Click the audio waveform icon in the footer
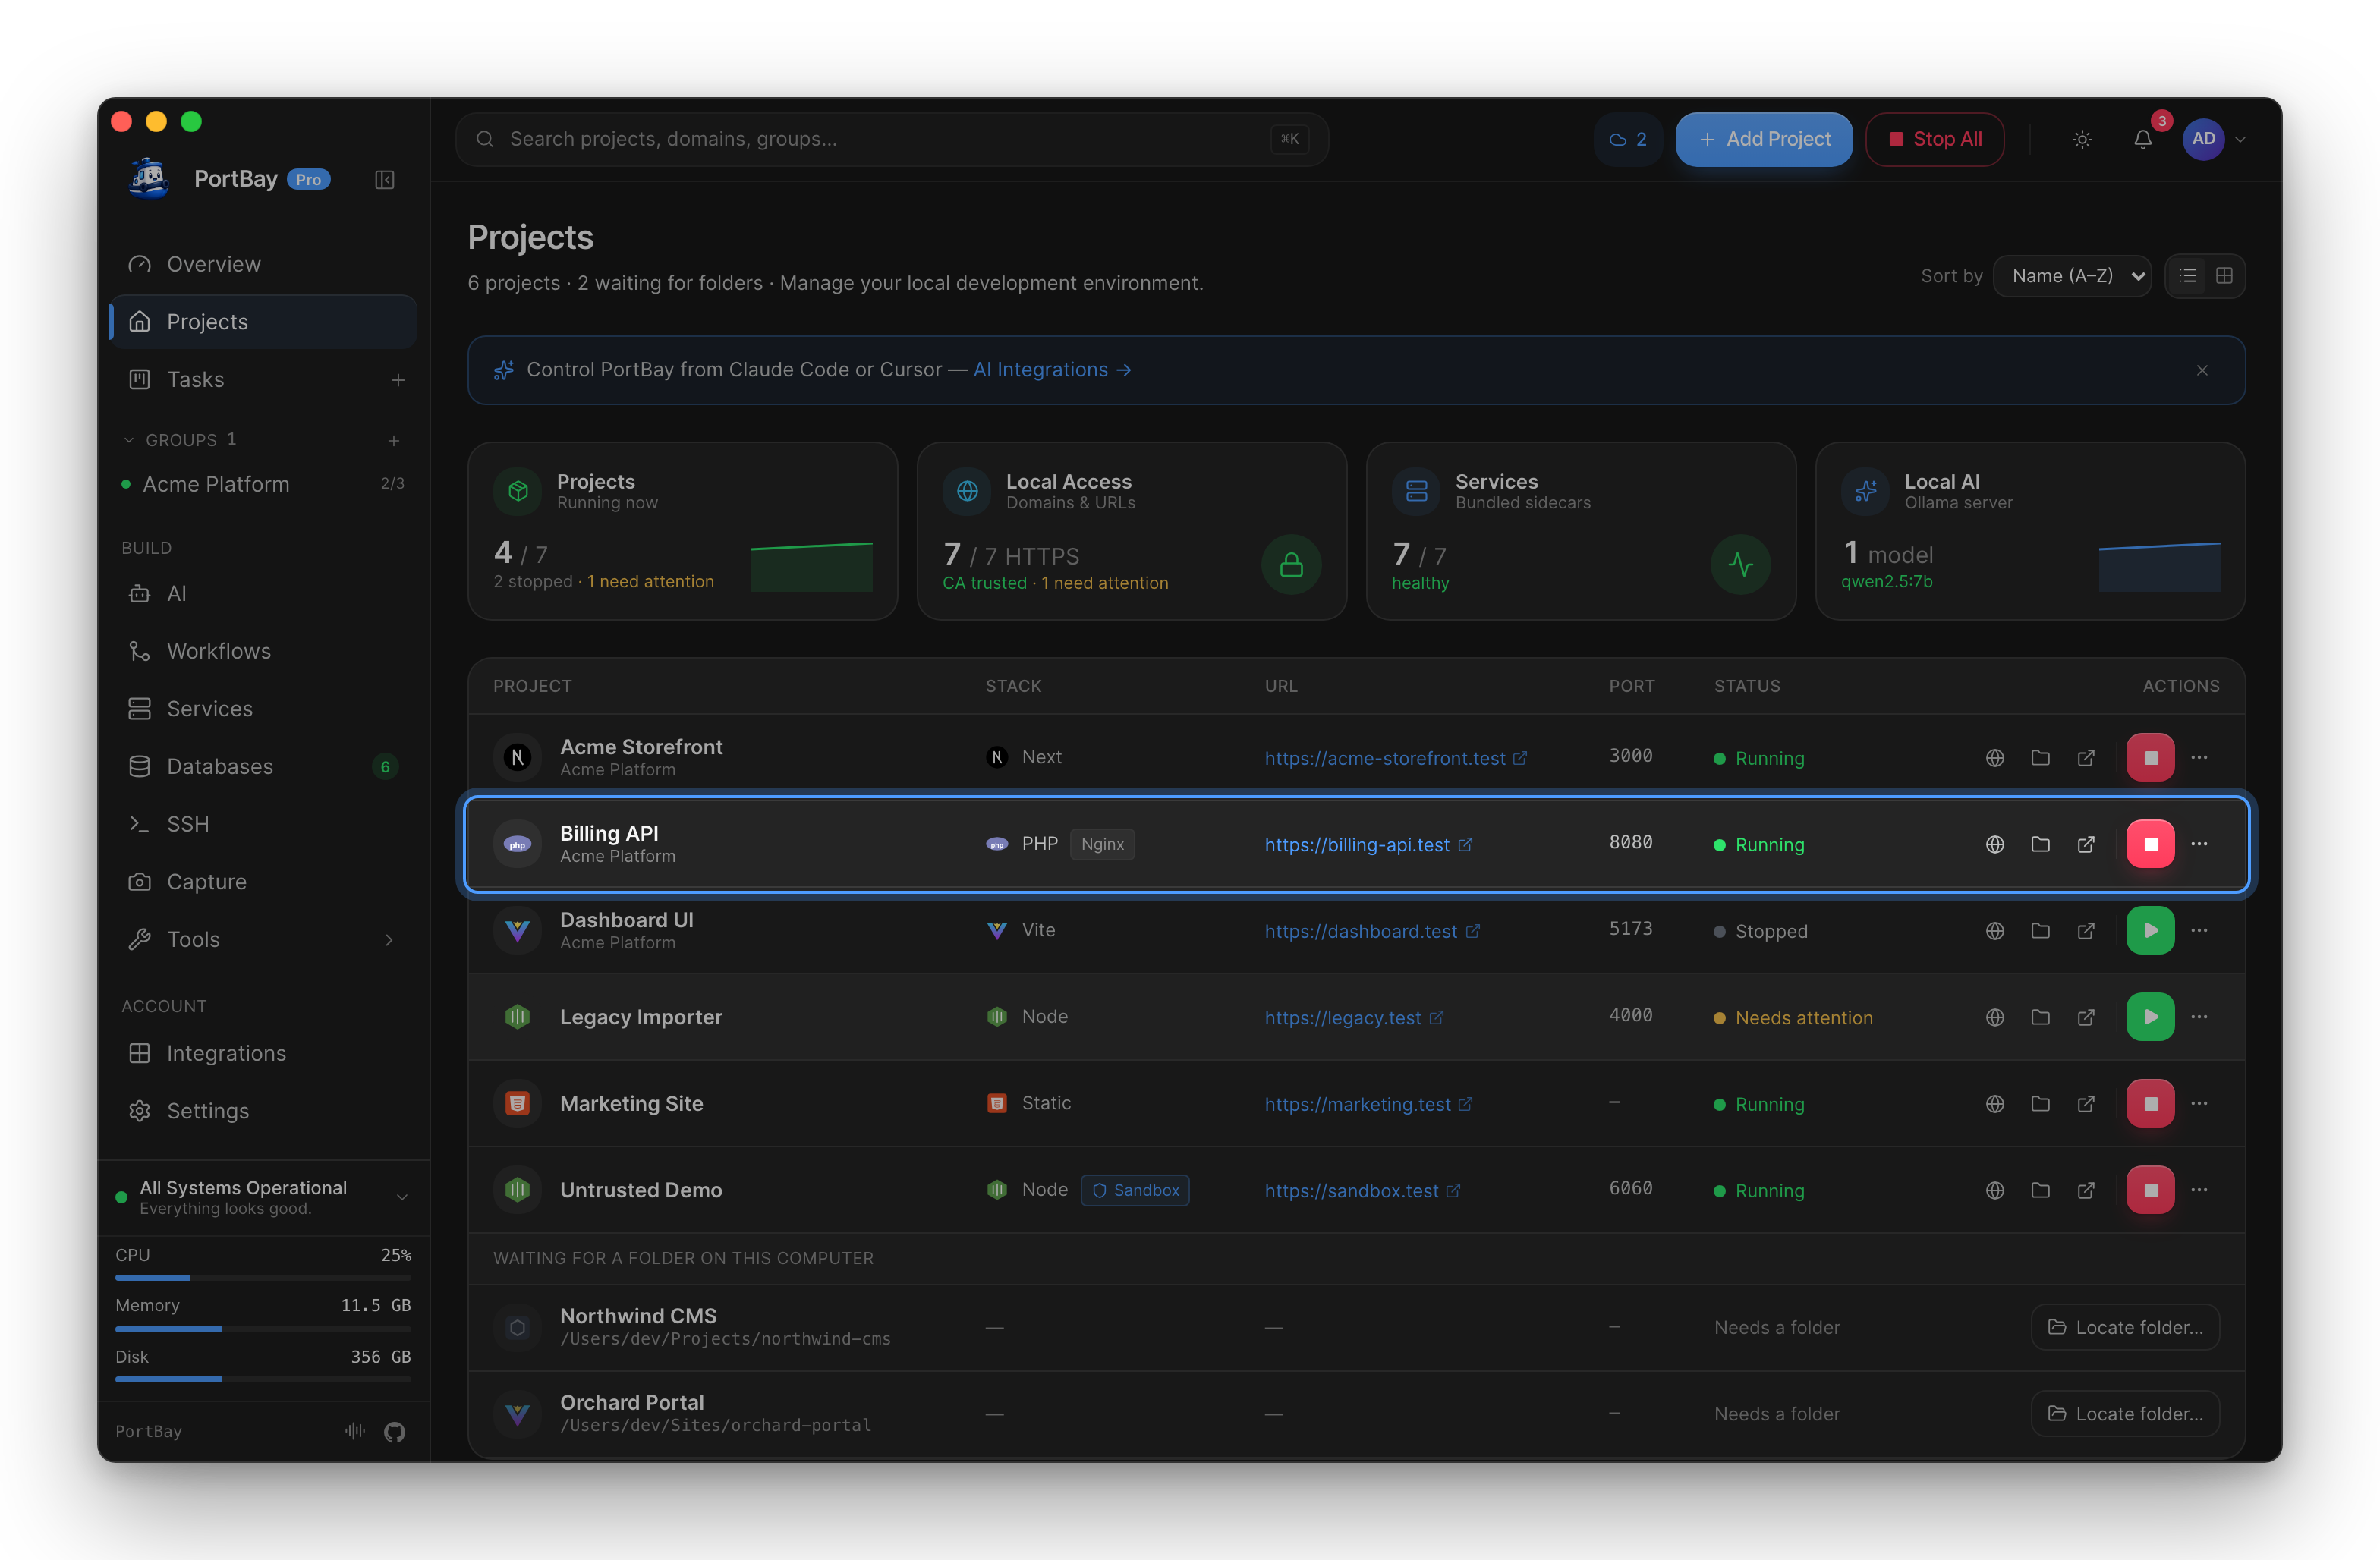This screenshot has height=1560, width=2380. tap(355, 1431)
